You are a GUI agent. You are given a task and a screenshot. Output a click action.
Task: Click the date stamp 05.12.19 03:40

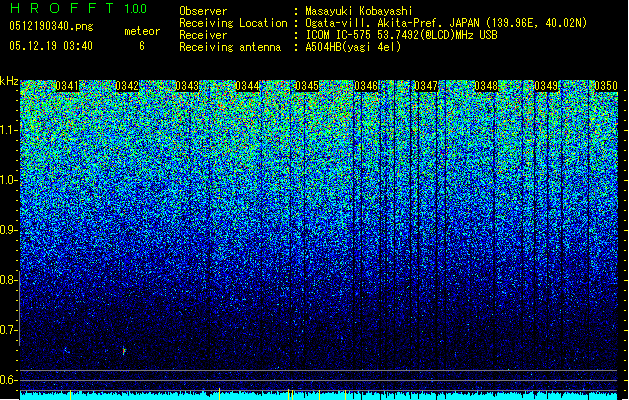51,46
